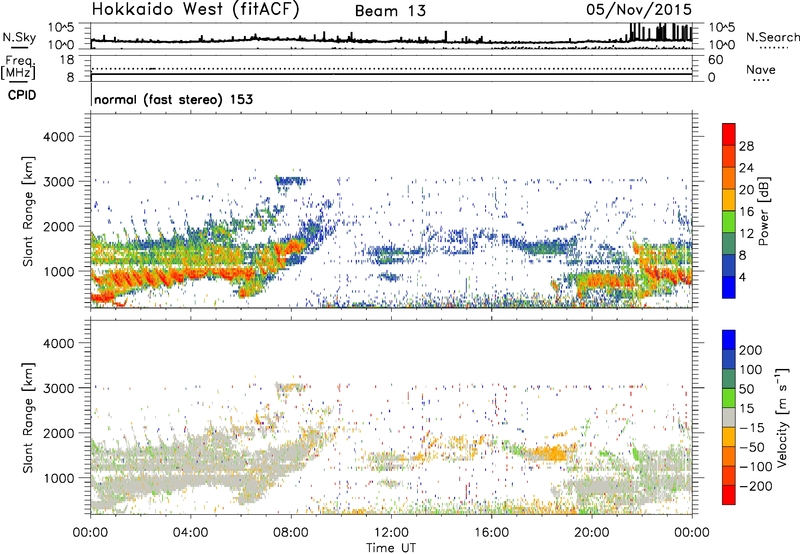This screenshot has height=554, width=800.
Task: Click the velocity colorbar label '200'
Action: click(x=751, y=350)
